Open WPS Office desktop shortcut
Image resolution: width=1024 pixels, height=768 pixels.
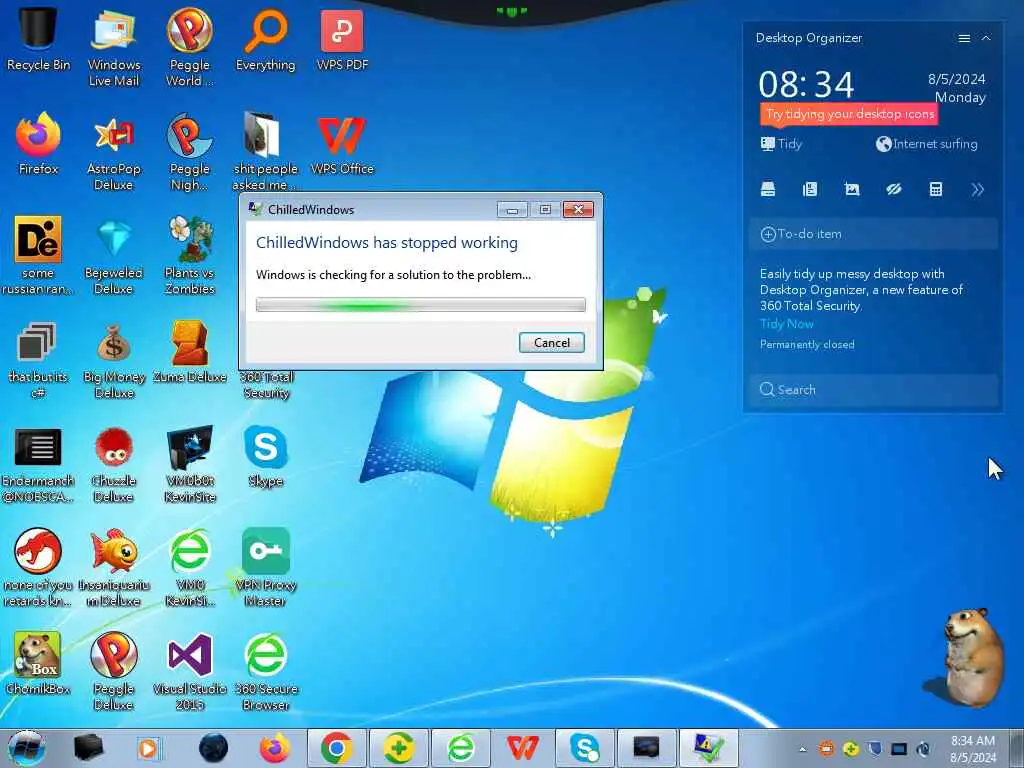342,145
